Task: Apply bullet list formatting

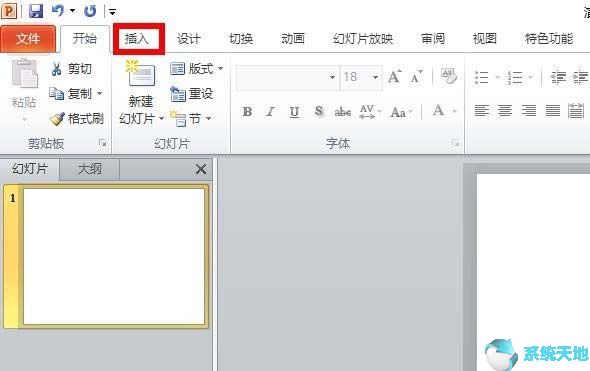Action: 482,78
